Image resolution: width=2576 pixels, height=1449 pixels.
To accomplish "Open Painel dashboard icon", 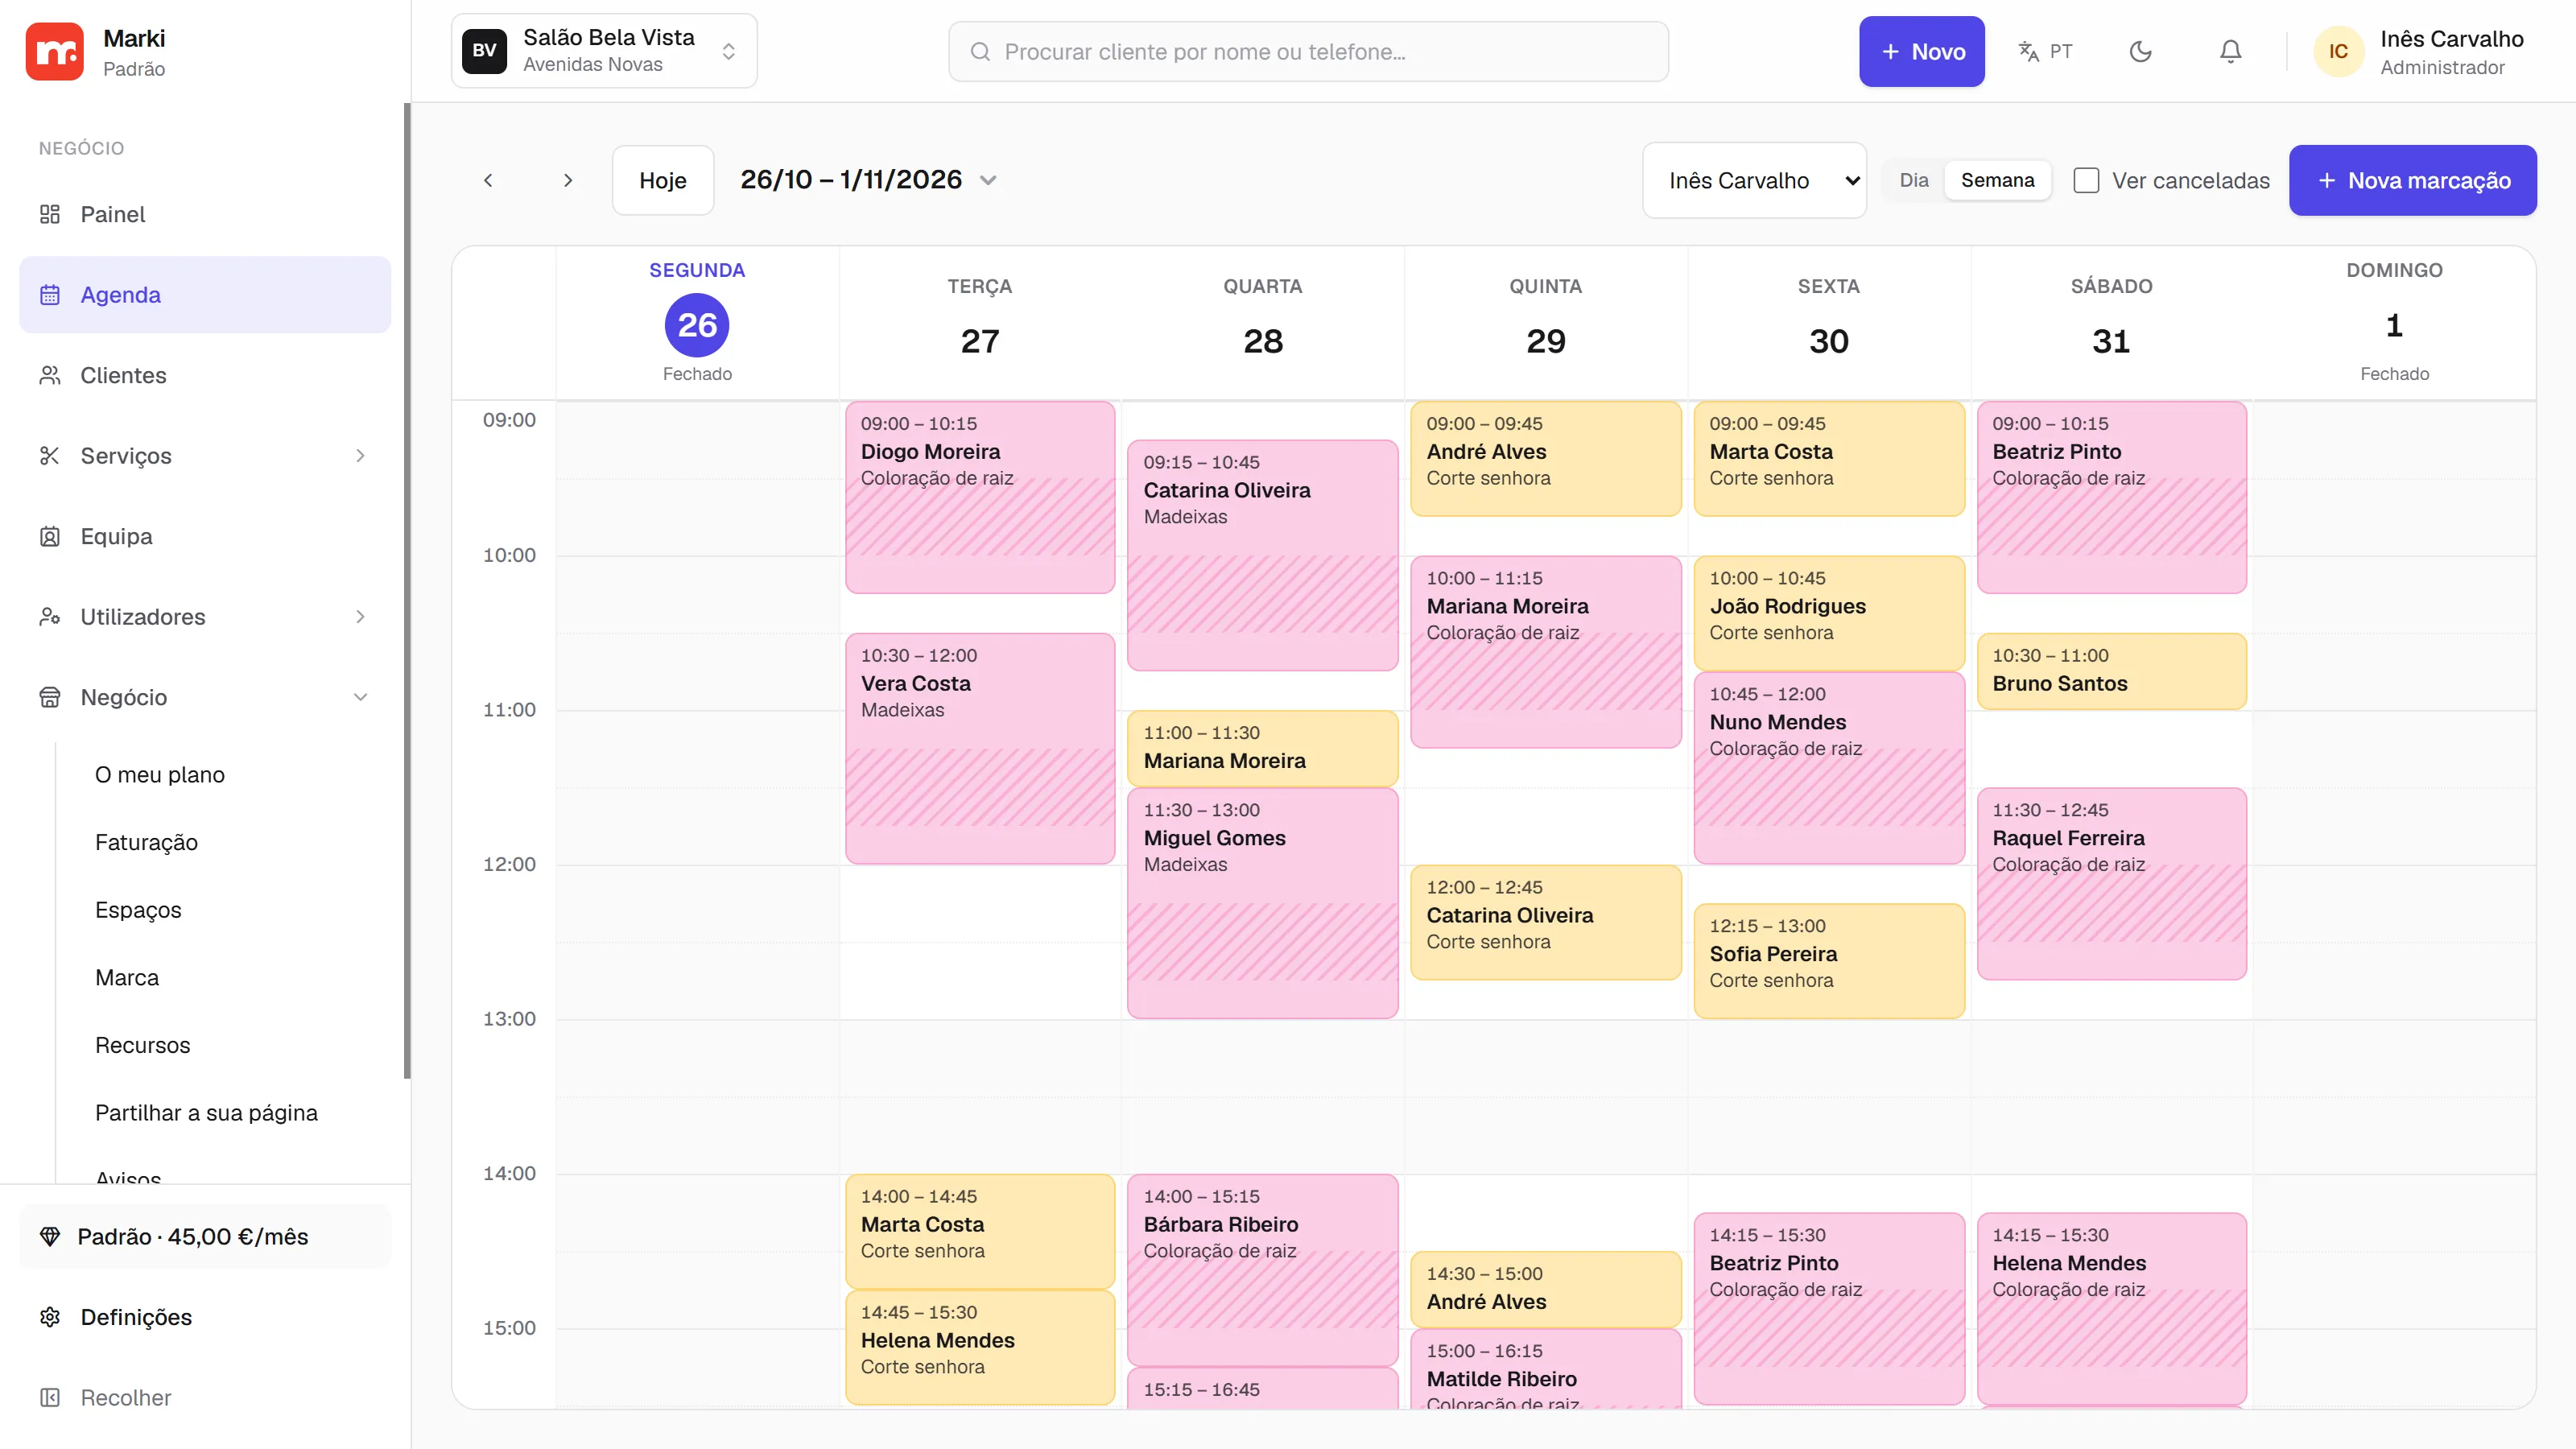I will [x=50, y=214].
